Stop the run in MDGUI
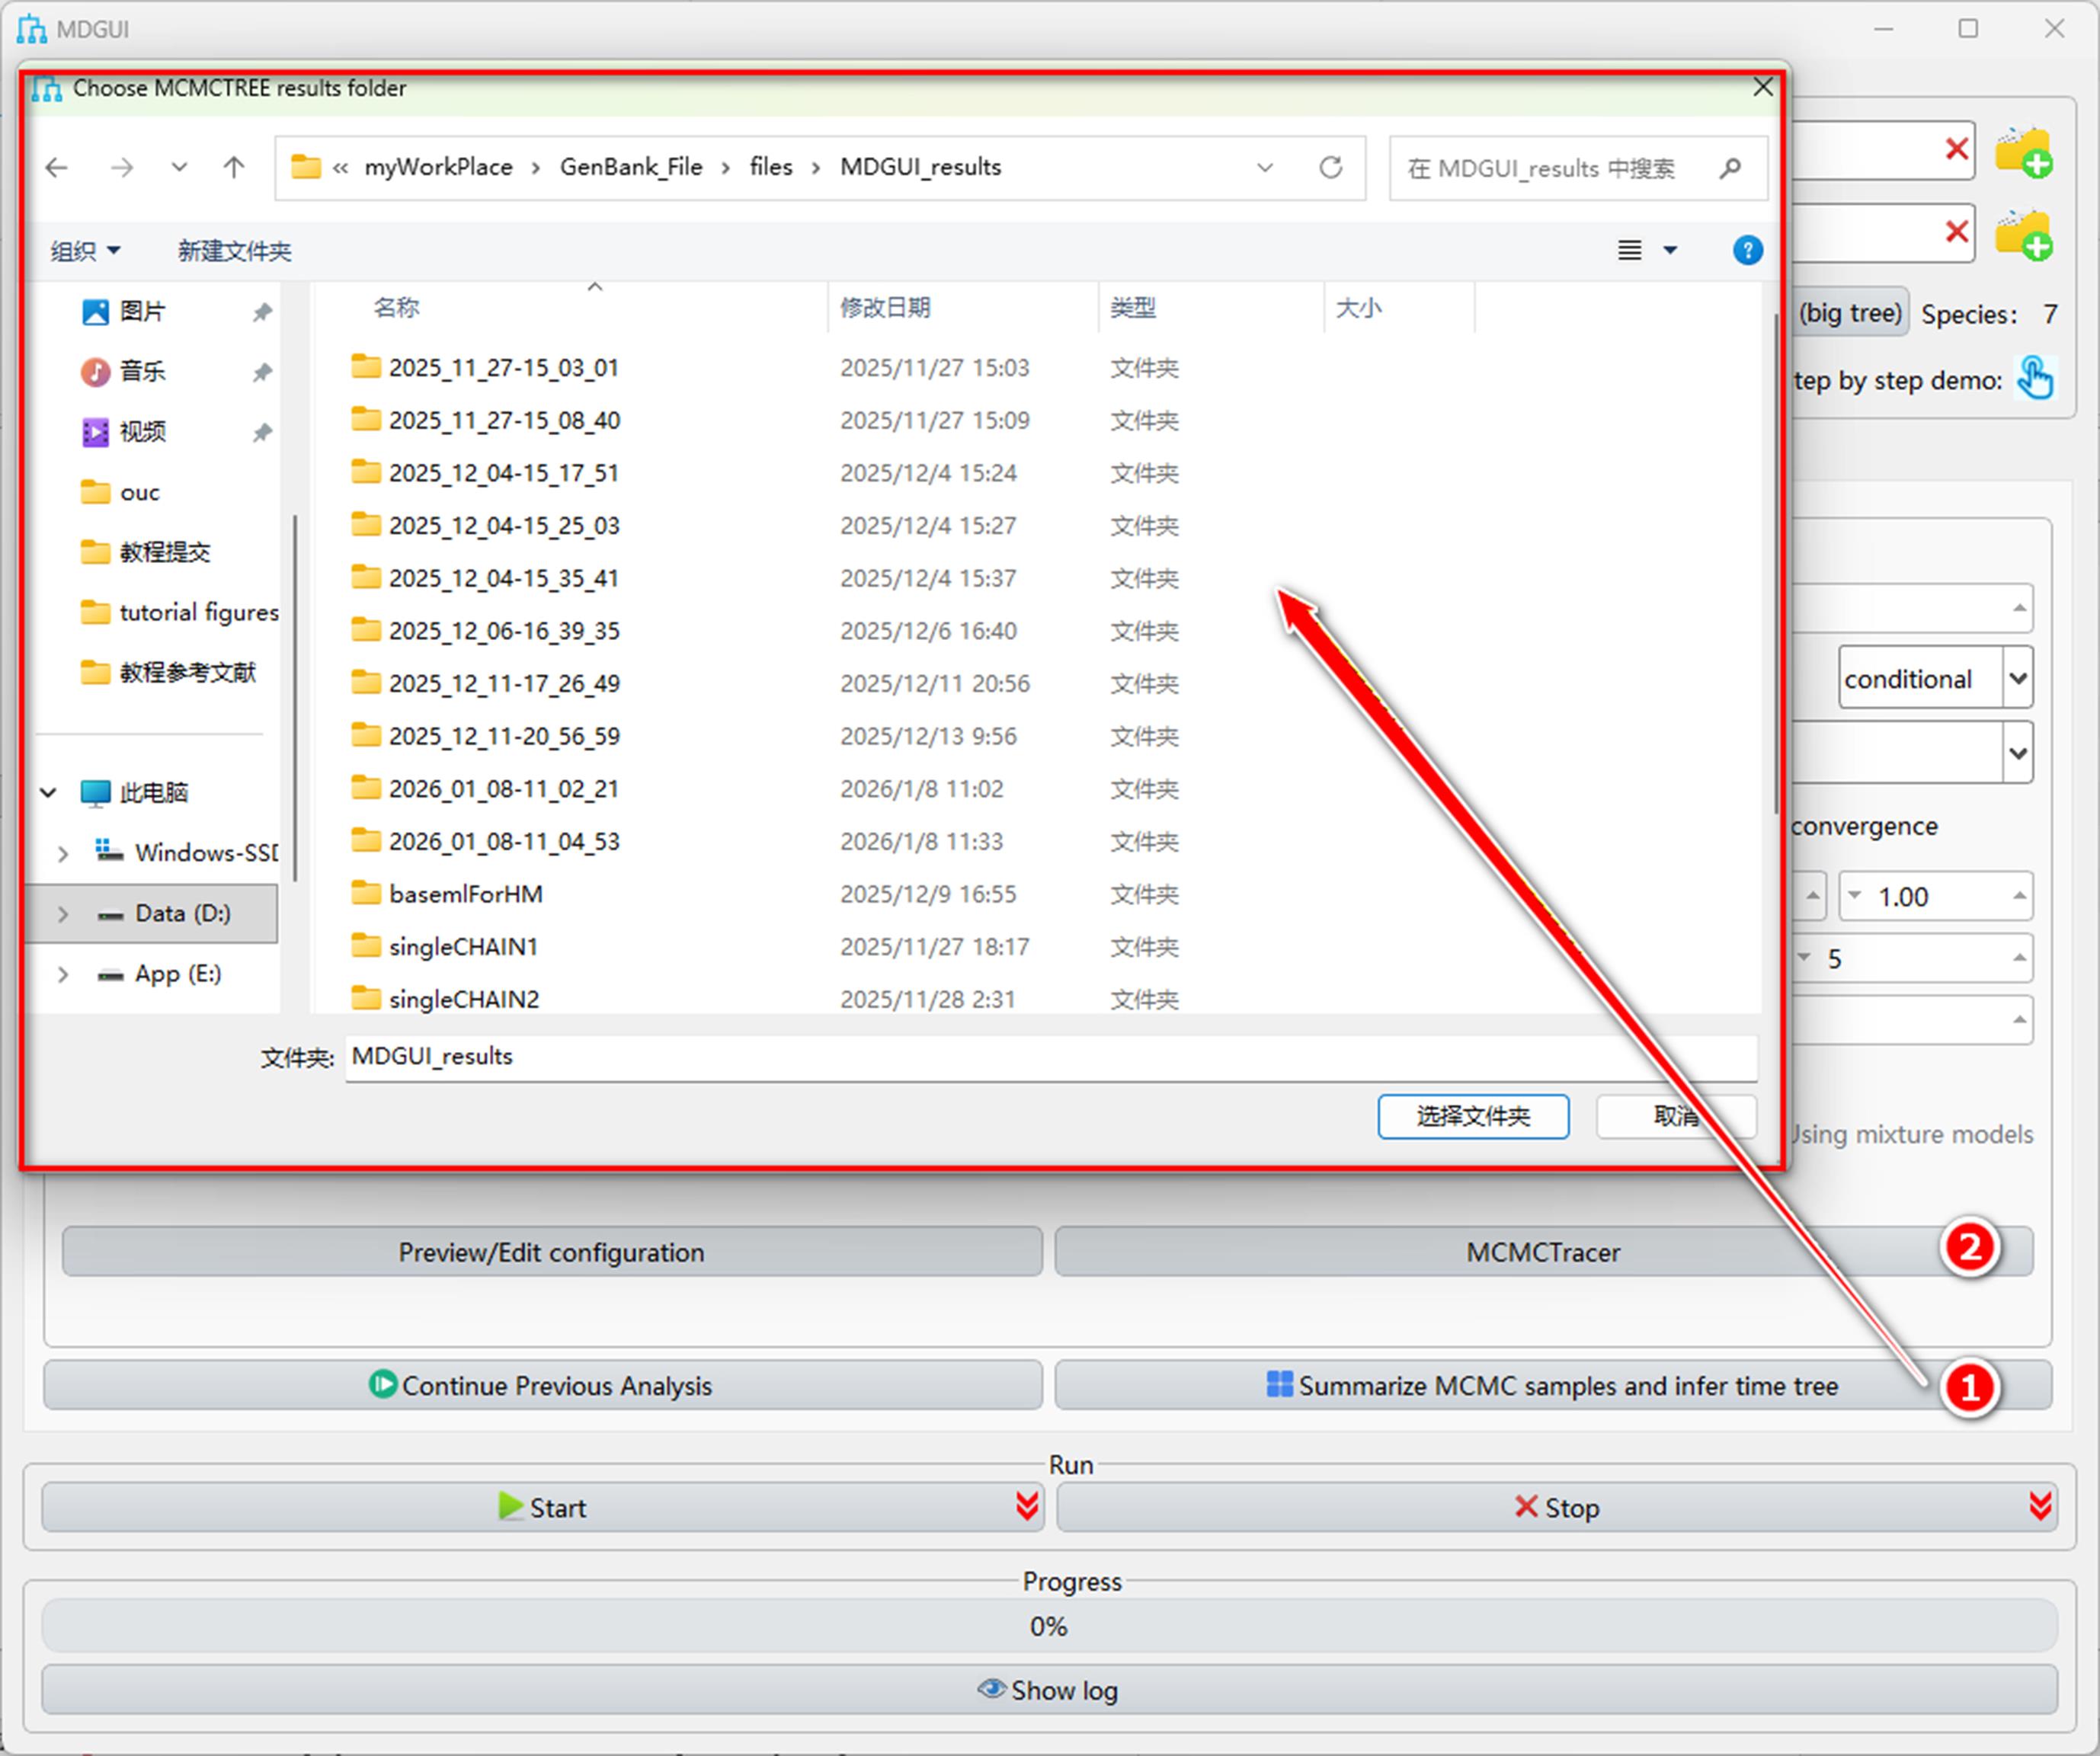The width and height of the screenshot is (2100, 1756). [x=1557, y=1507]
